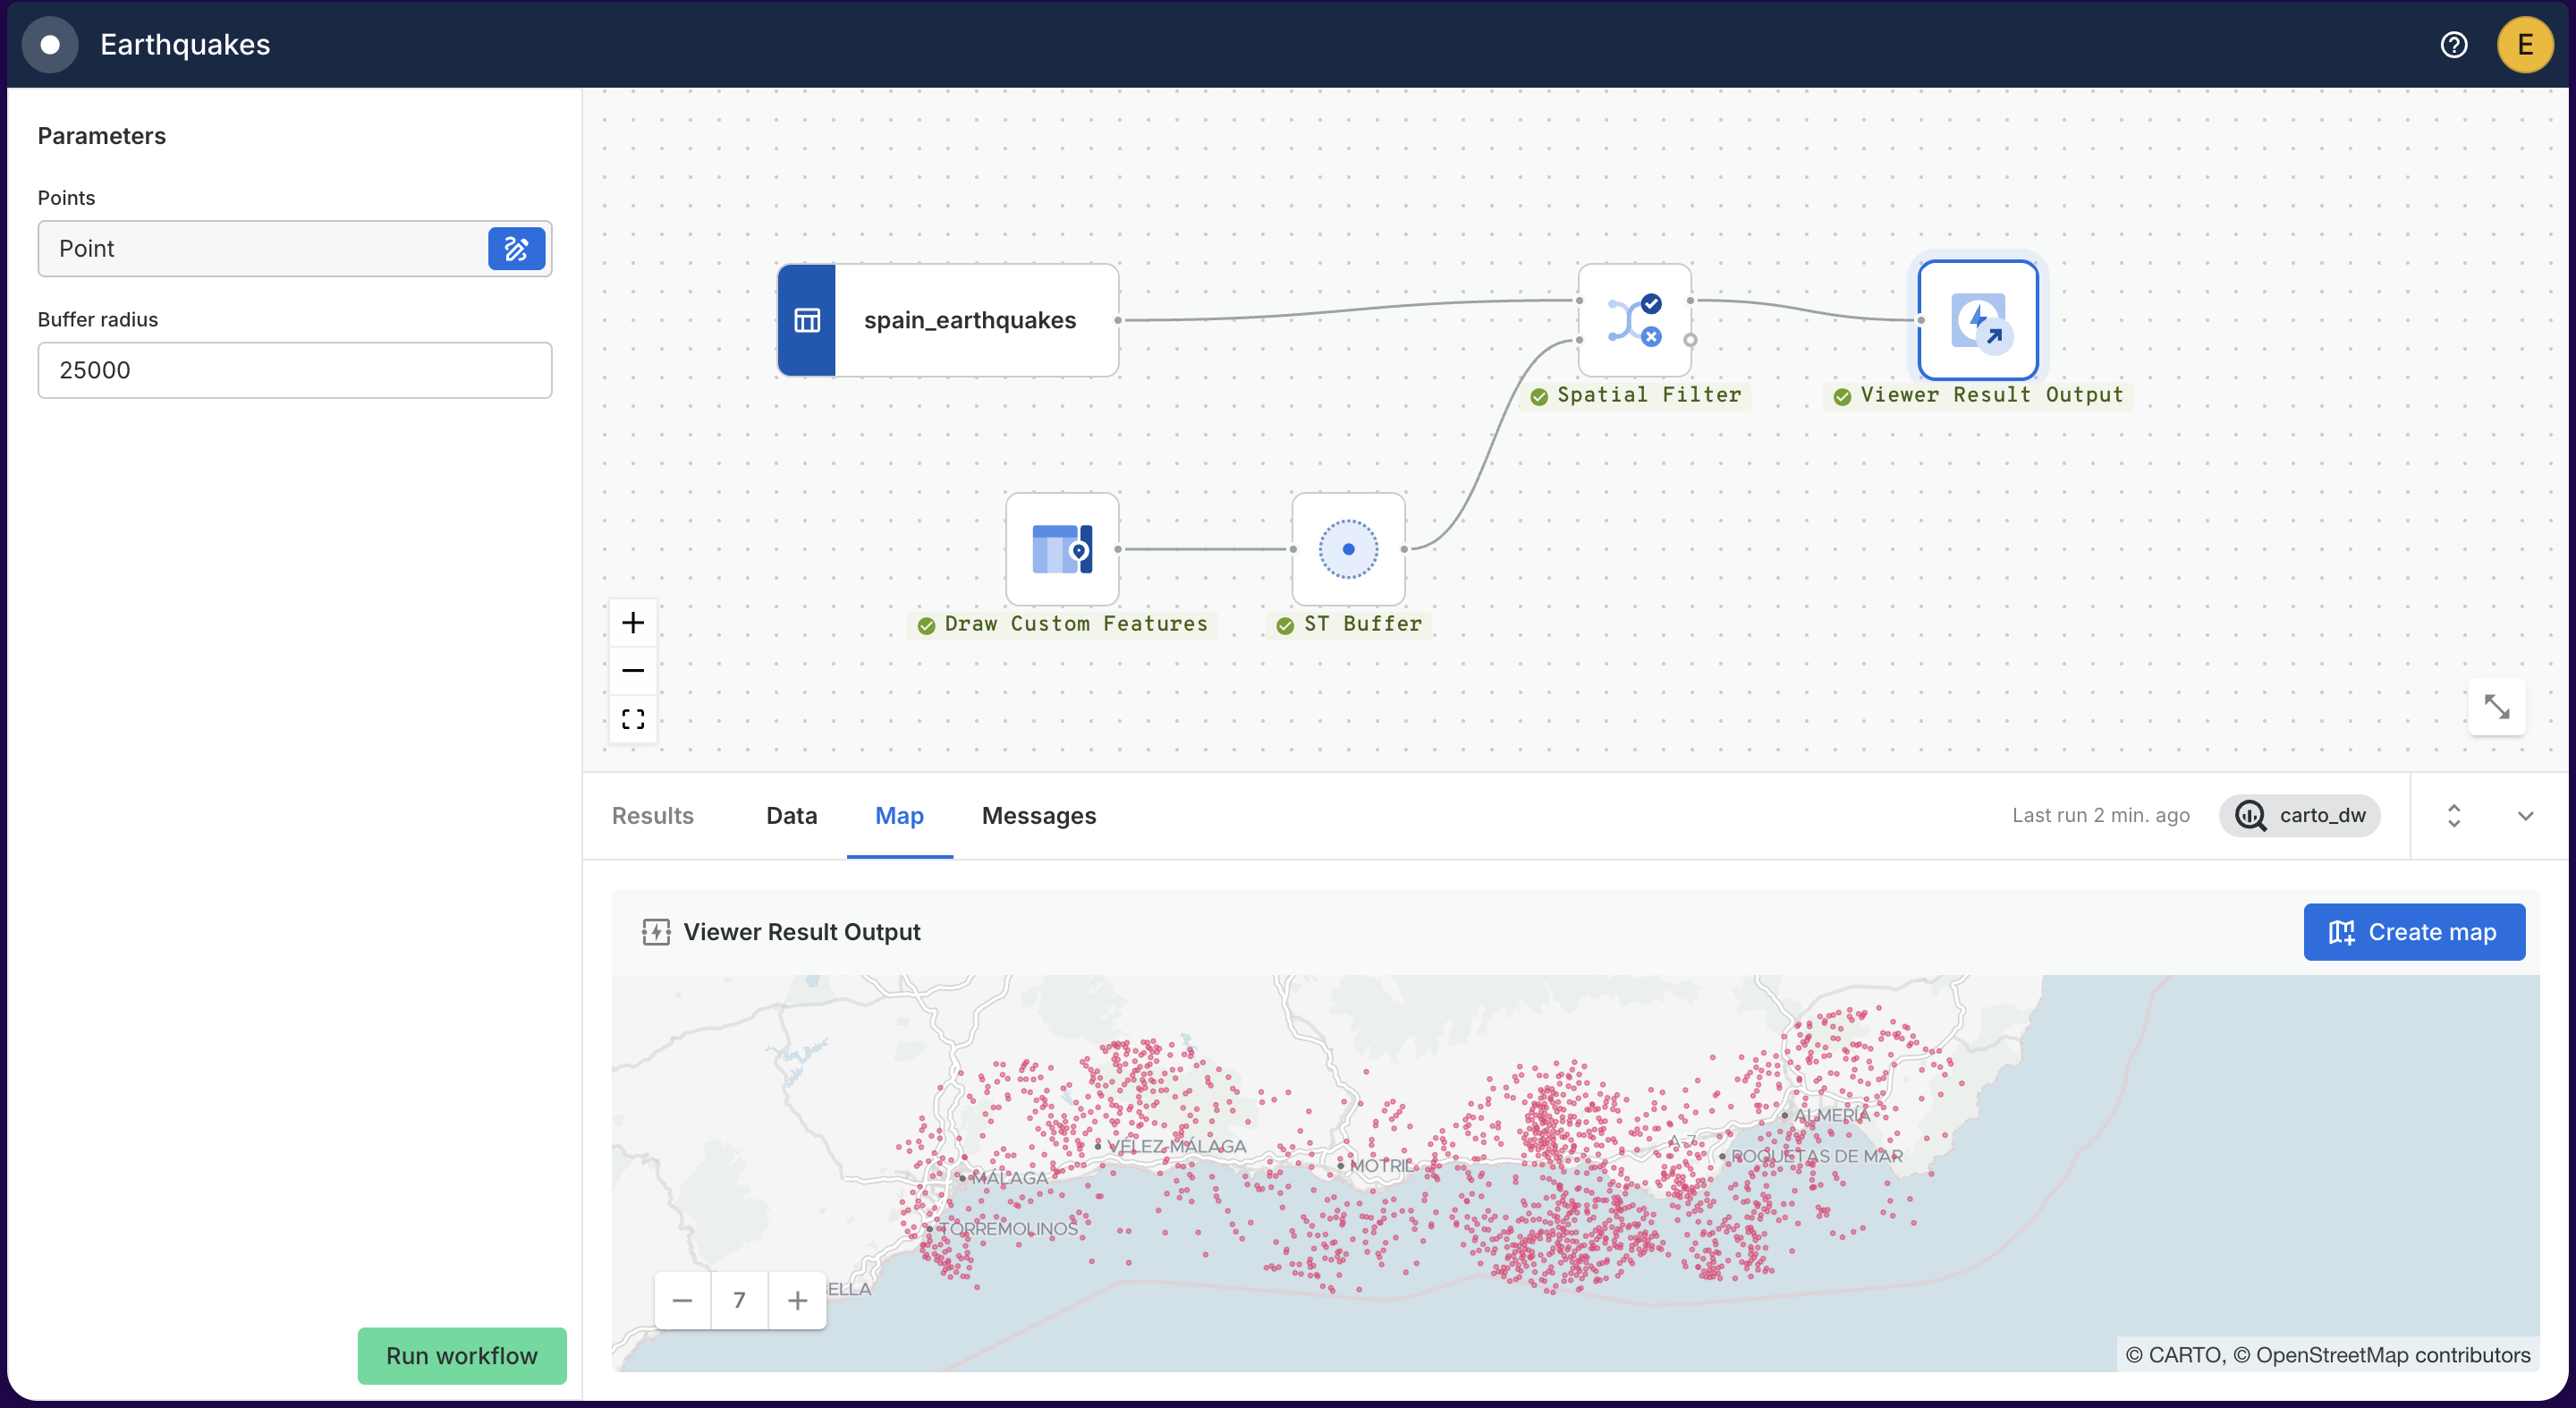This screenshot has width=2576, height=1408.
Task: Select the Draw Custom Features node
Action: pos(1061,548)
